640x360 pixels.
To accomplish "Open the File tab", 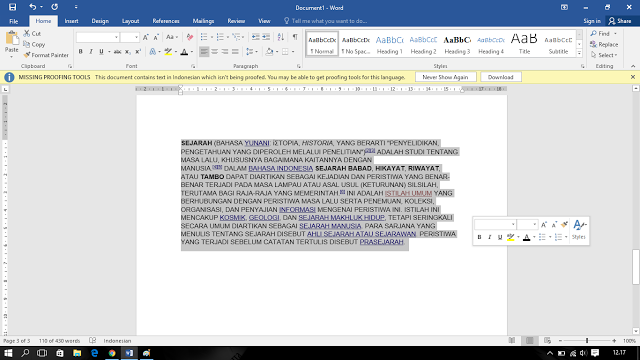I will tap(13, 21).
